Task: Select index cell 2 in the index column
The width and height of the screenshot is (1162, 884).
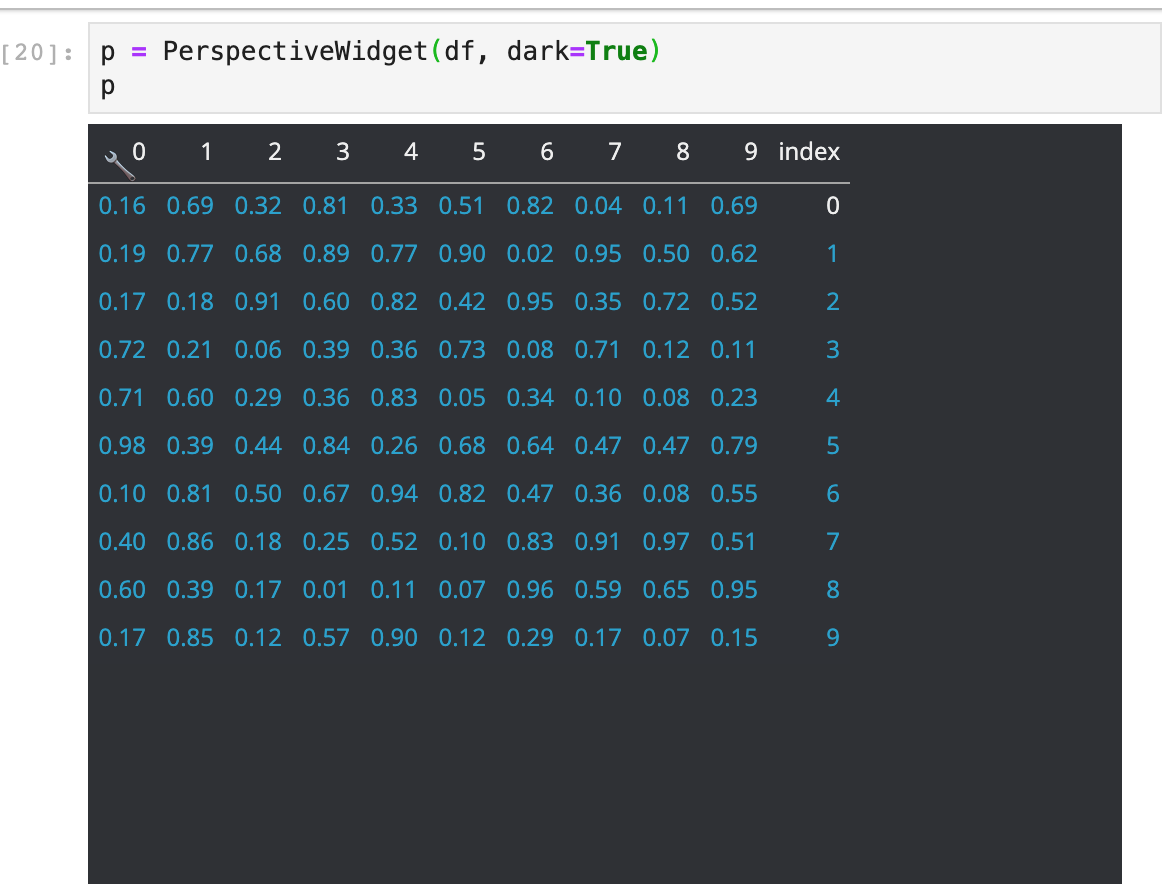Action: (833, 302)
